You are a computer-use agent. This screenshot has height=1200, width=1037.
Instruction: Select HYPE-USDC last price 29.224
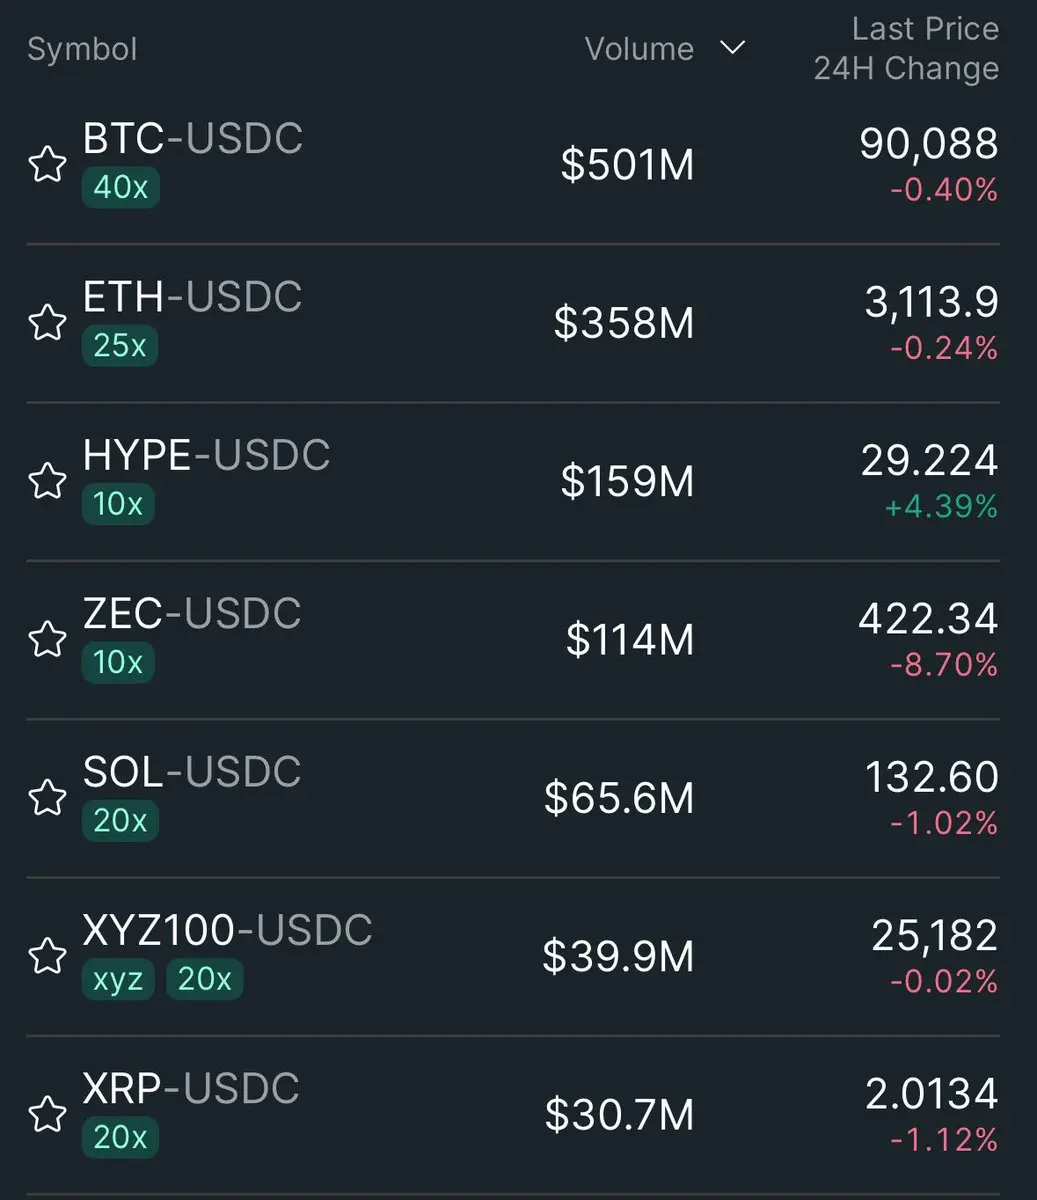coord(929,460)
